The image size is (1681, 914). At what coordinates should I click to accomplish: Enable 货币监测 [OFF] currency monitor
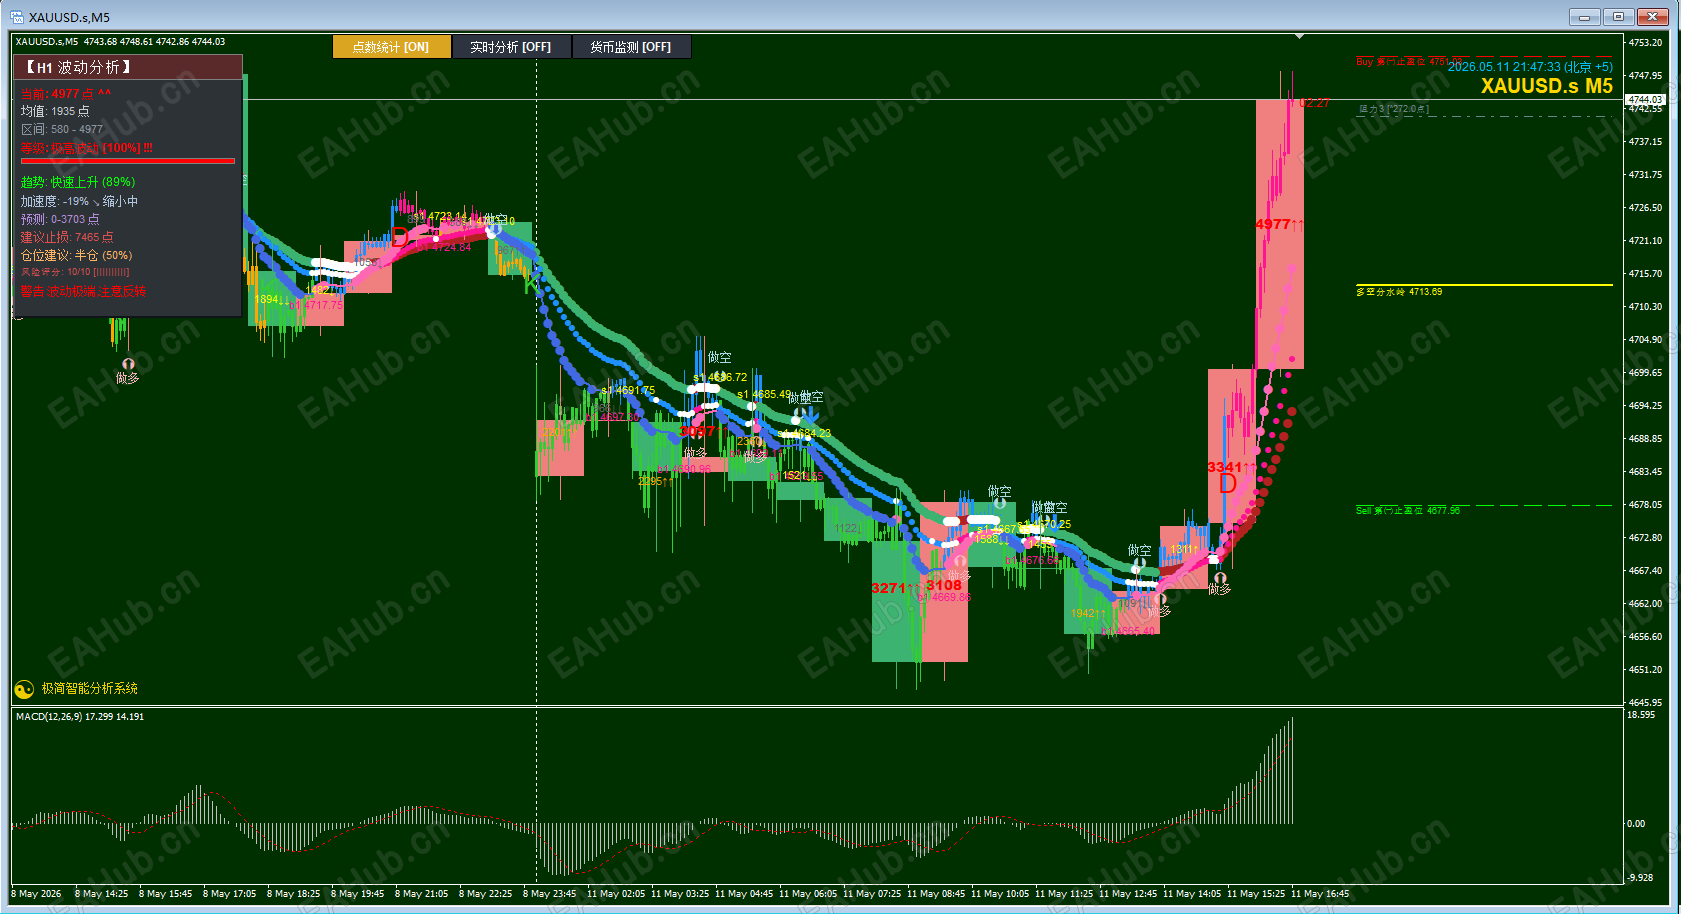pyautogui.click(x=631, y=47)
